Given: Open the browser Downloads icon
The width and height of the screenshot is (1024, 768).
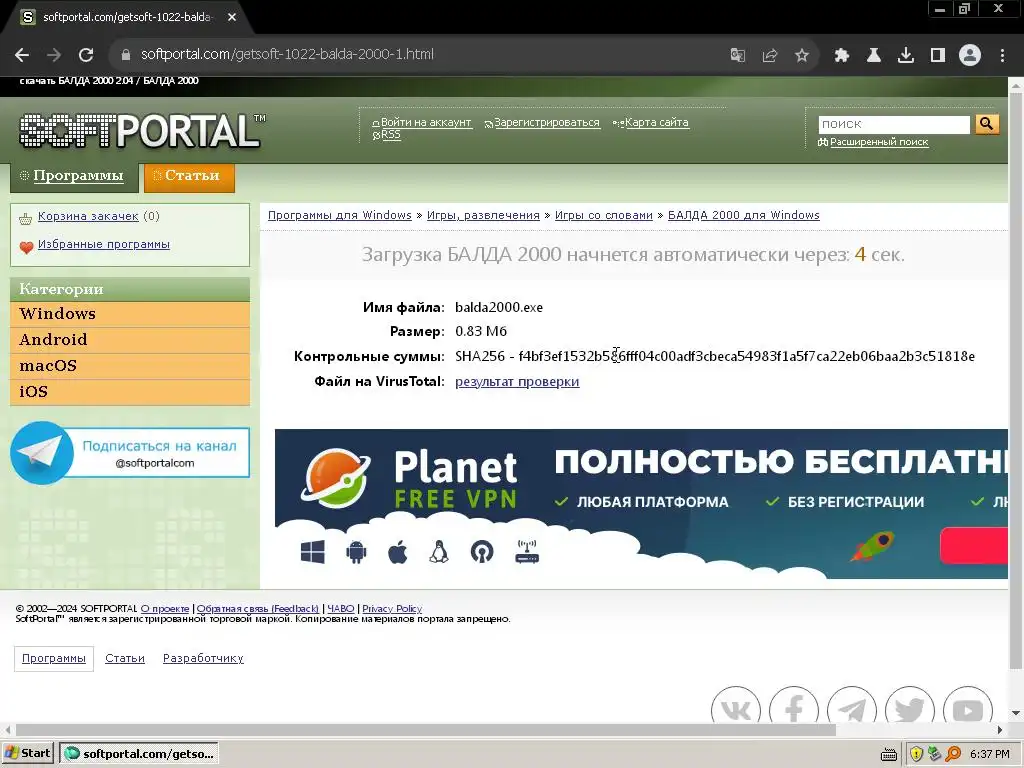Looking at the screenshot, I should click(905, 56).
